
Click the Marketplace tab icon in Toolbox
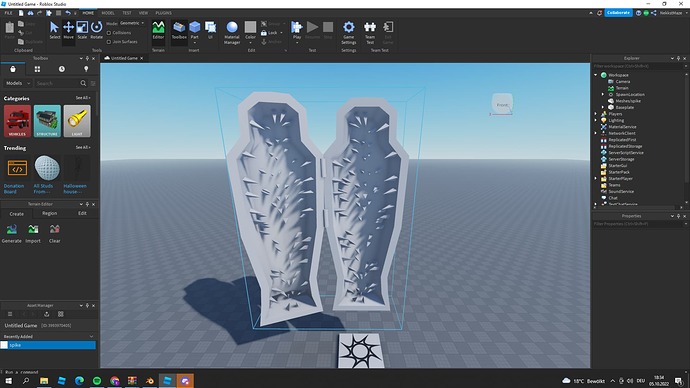[13, 69]
